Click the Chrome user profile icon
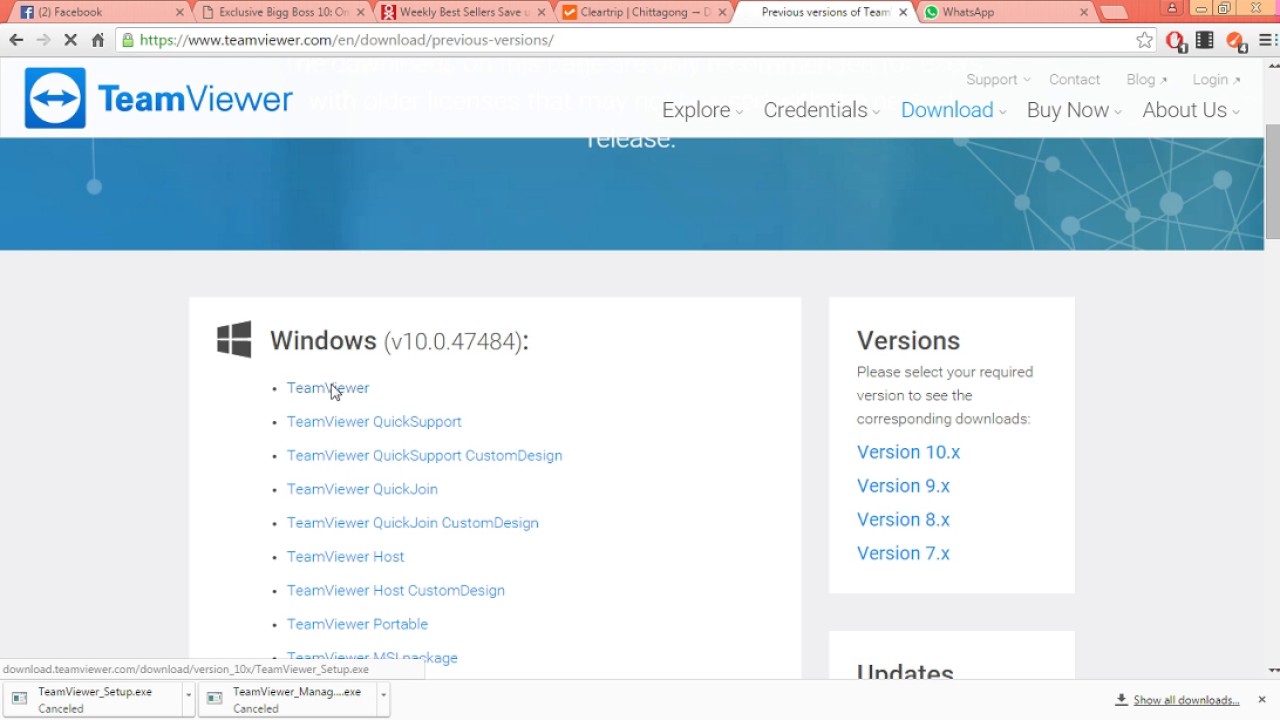This screenshot has height=720, width=1280. [1172, 8]
